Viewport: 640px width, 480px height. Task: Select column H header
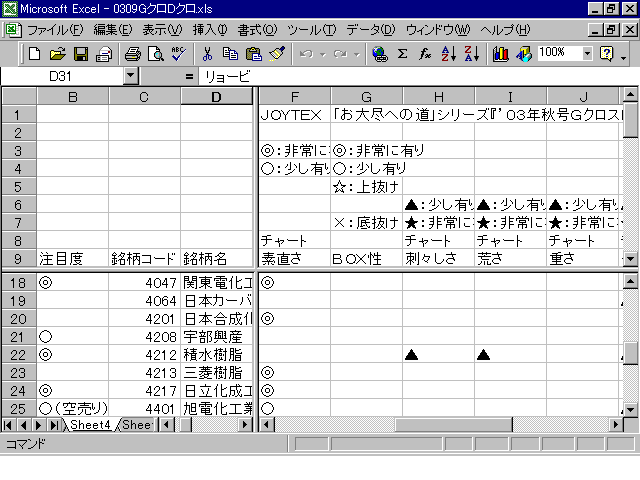[439, 97]
